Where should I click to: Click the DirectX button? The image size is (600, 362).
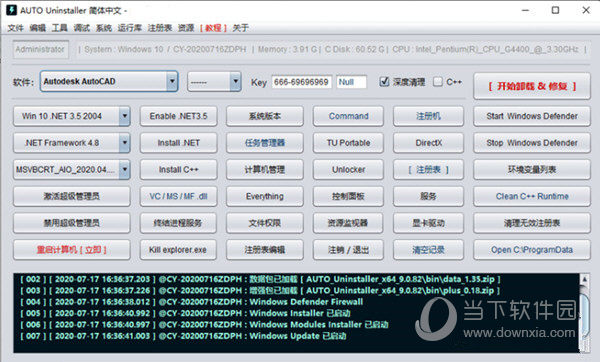[x=429, y=143]
